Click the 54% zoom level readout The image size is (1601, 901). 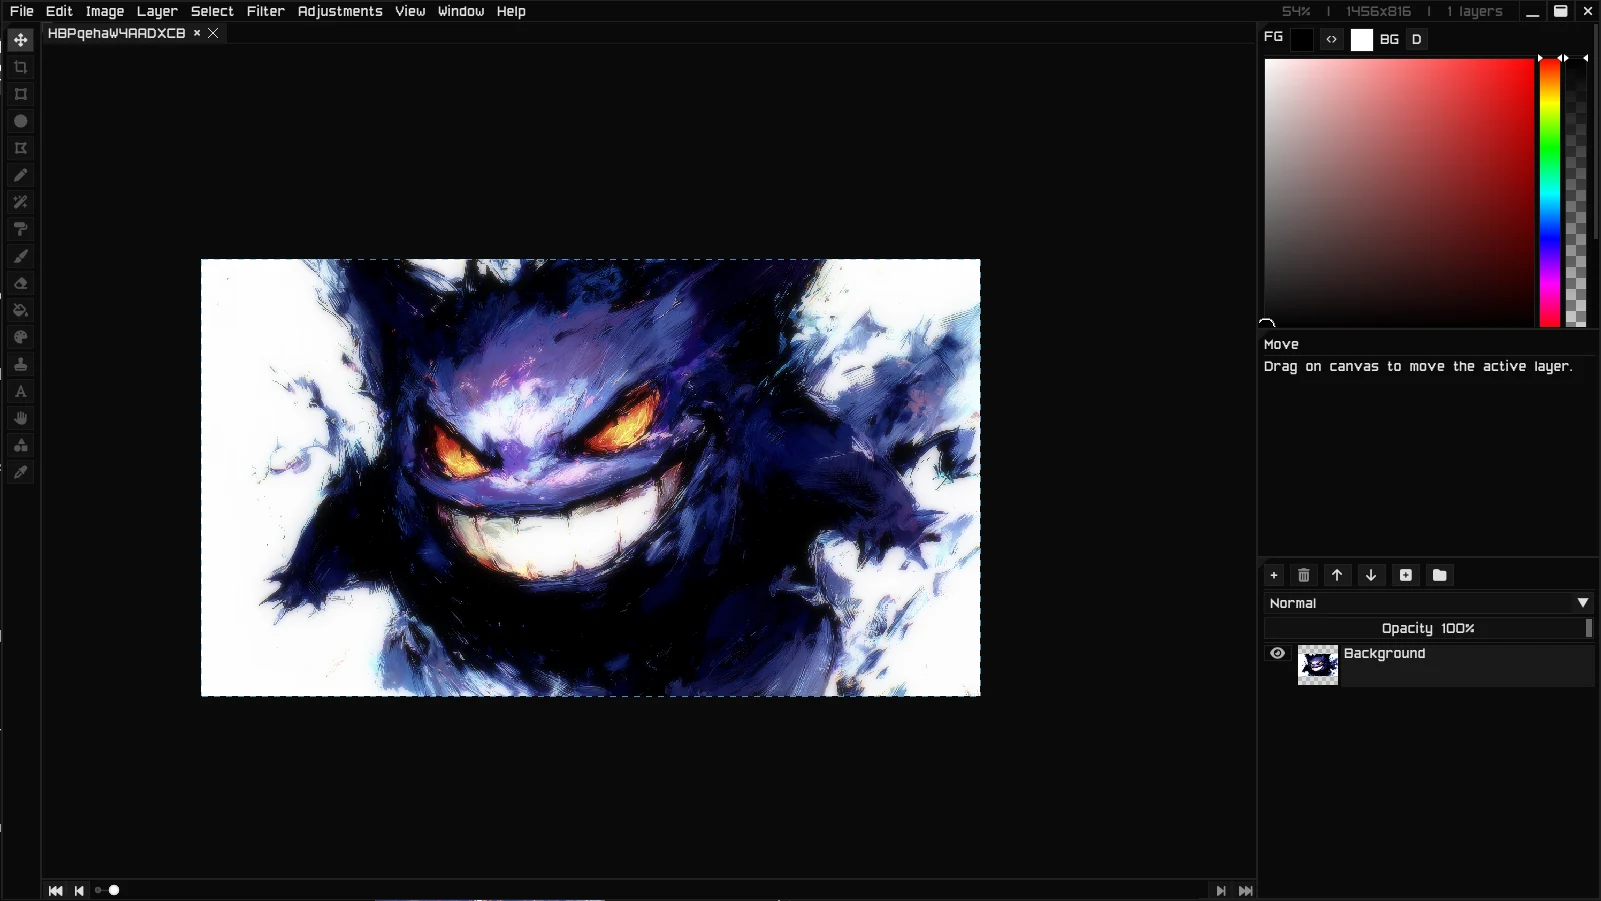(1296, 11)
